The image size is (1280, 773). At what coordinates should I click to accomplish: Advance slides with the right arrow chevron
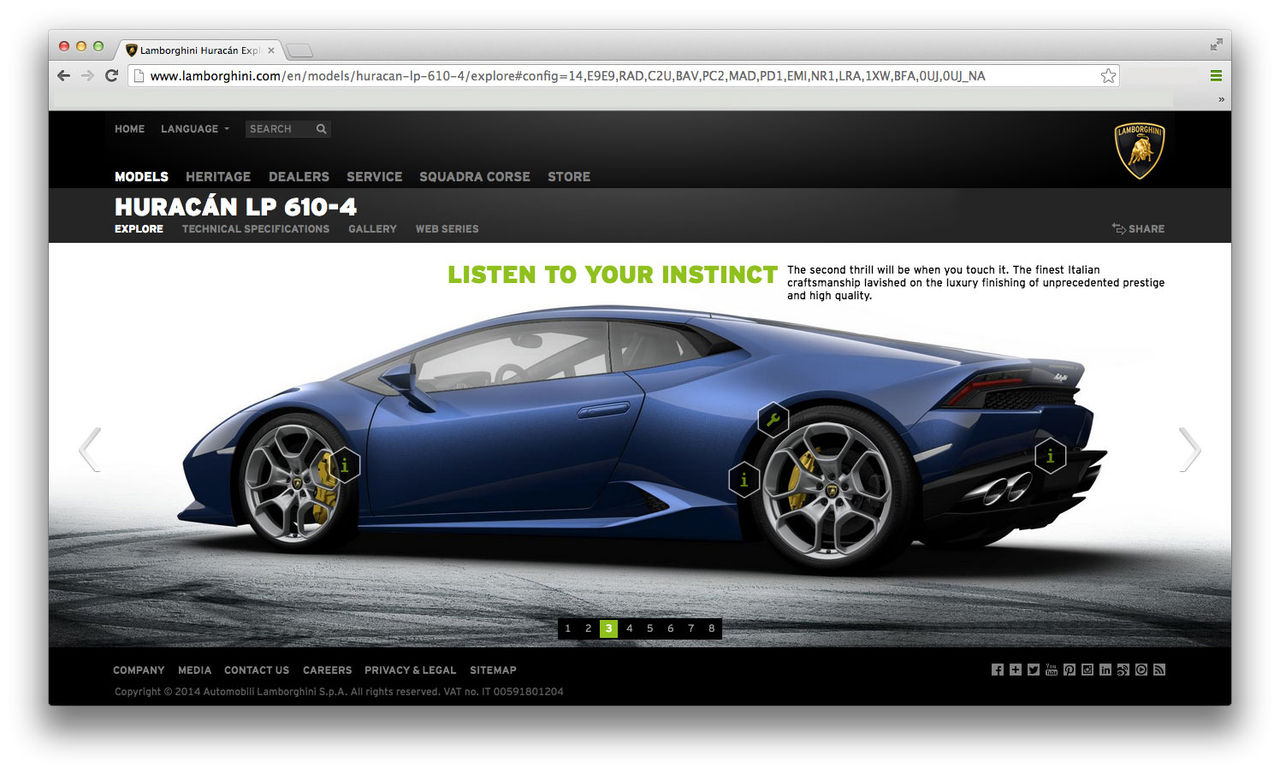point(1189,449)
